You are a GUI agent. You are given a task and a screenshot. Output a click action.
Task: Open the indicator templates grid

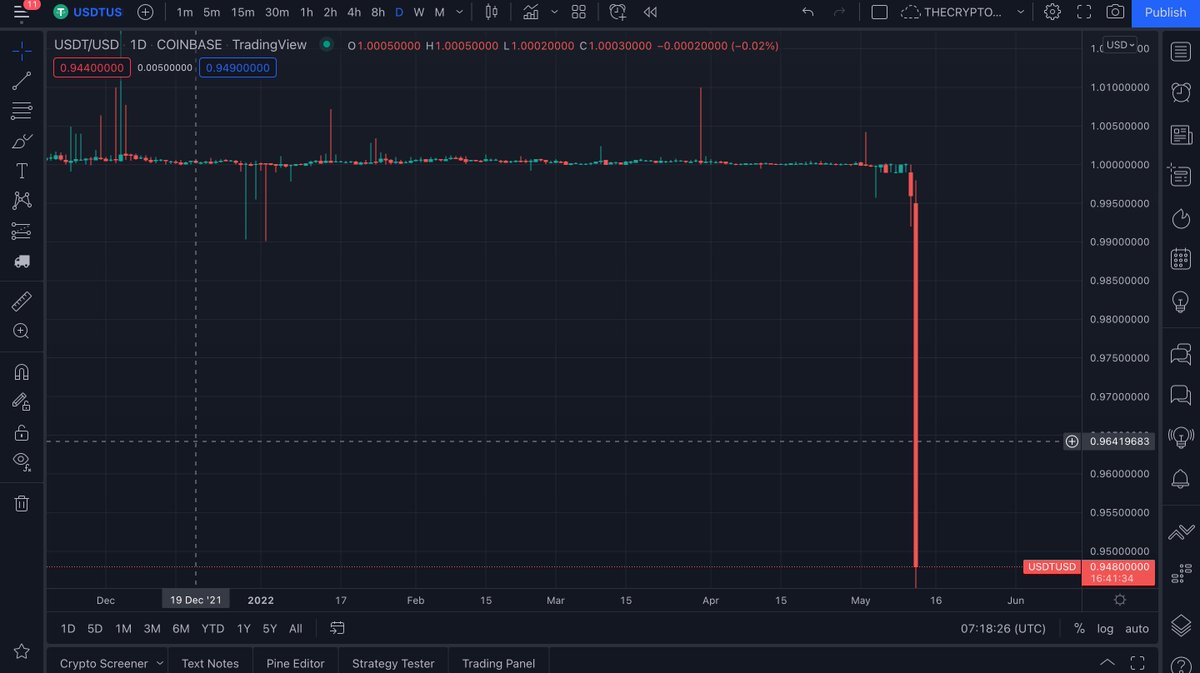tap(579, 12)
